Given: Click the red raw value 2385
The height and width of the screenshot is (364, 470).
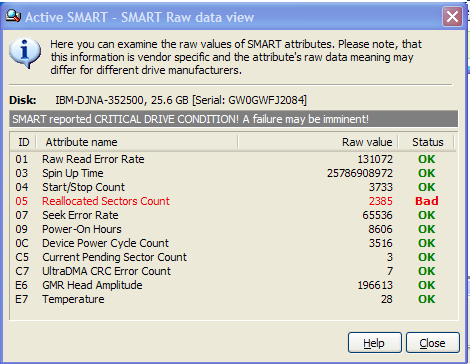Looking at the screenshot, I should pyautogui.click(x=381, y=201).
